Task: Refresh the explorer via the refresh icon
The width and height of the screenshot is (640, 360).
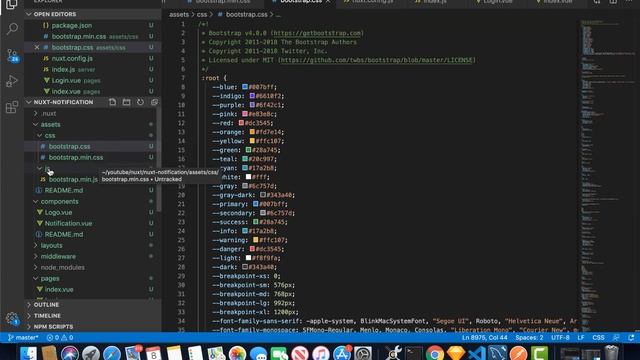Action: (x=140, y=102)
